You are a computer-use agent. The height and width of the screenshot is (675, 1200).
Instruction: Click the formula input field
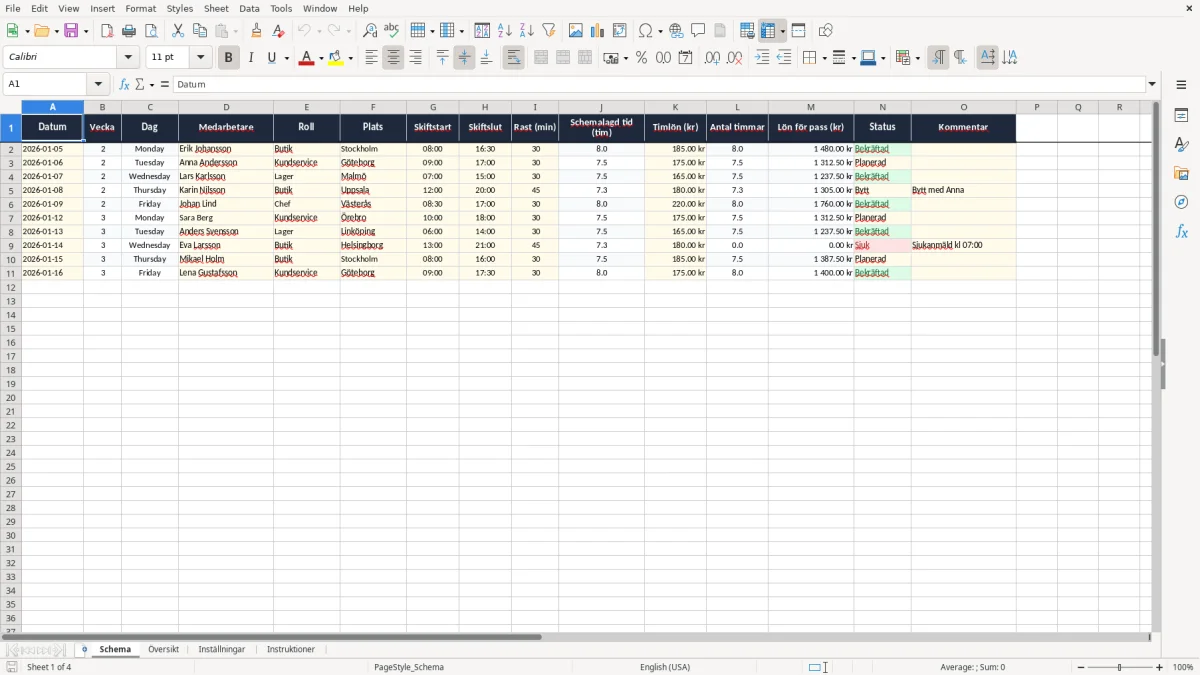pos(660,84)
